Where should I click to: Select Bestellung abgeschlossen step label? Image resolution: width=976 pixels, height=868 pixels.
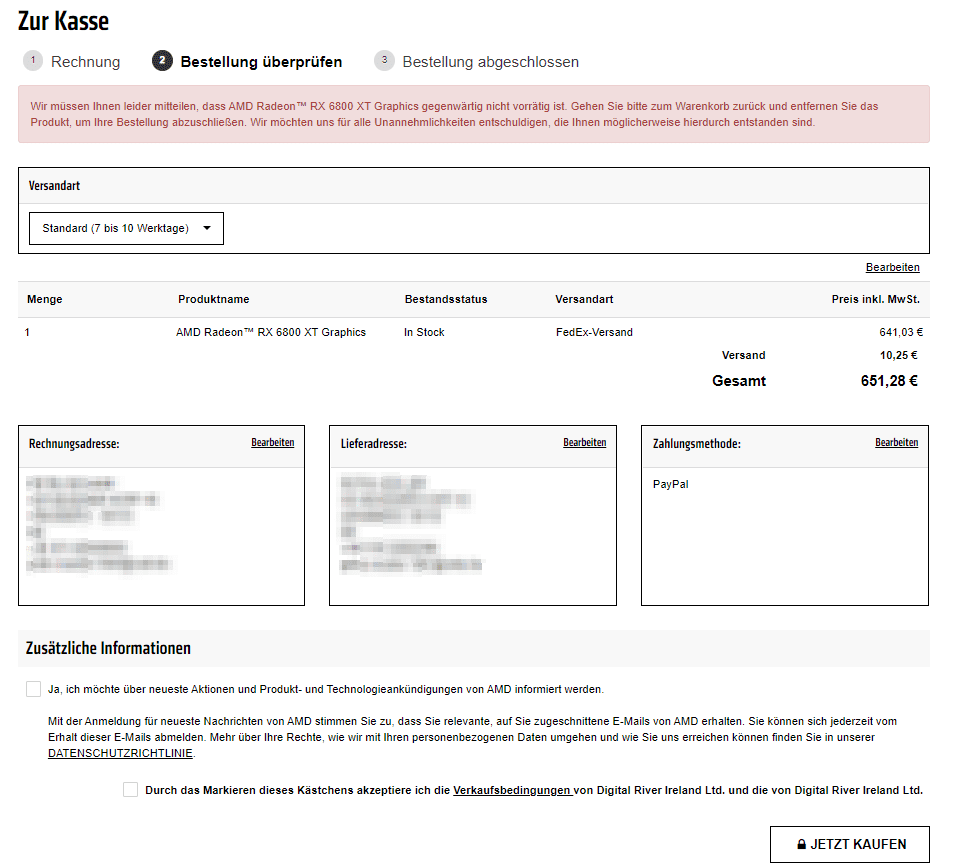(490, 62)
